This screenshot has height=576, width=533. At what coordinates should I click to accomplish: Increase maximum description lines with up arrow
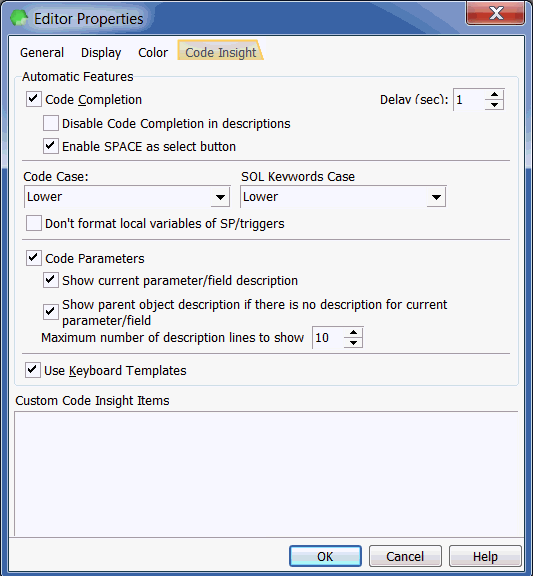point(353,332)
